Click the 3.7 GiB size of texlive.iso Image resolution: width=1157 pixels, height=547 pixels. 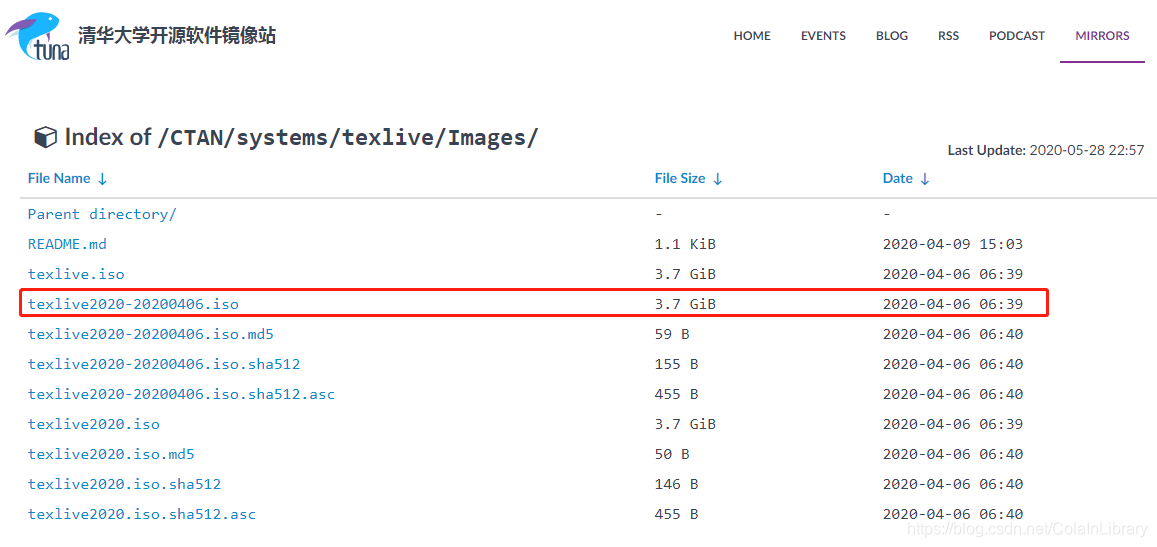(685, 275)
